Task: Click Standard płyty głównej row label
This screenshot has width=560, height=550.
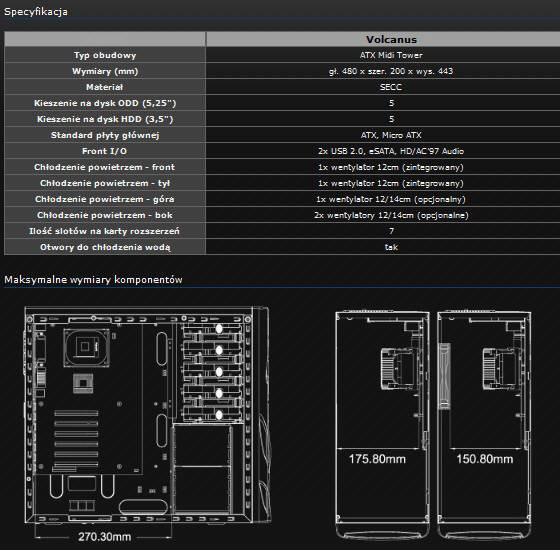Action: (x=105, y=135)
